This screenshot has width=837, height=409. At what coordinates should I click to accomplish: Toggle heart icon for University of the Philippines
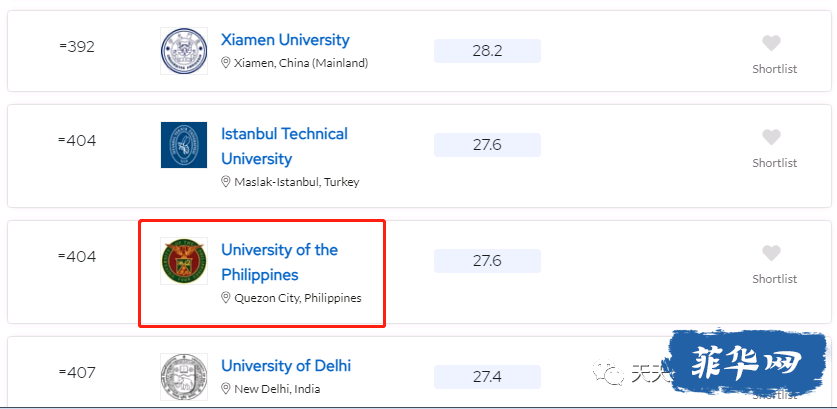771,253
